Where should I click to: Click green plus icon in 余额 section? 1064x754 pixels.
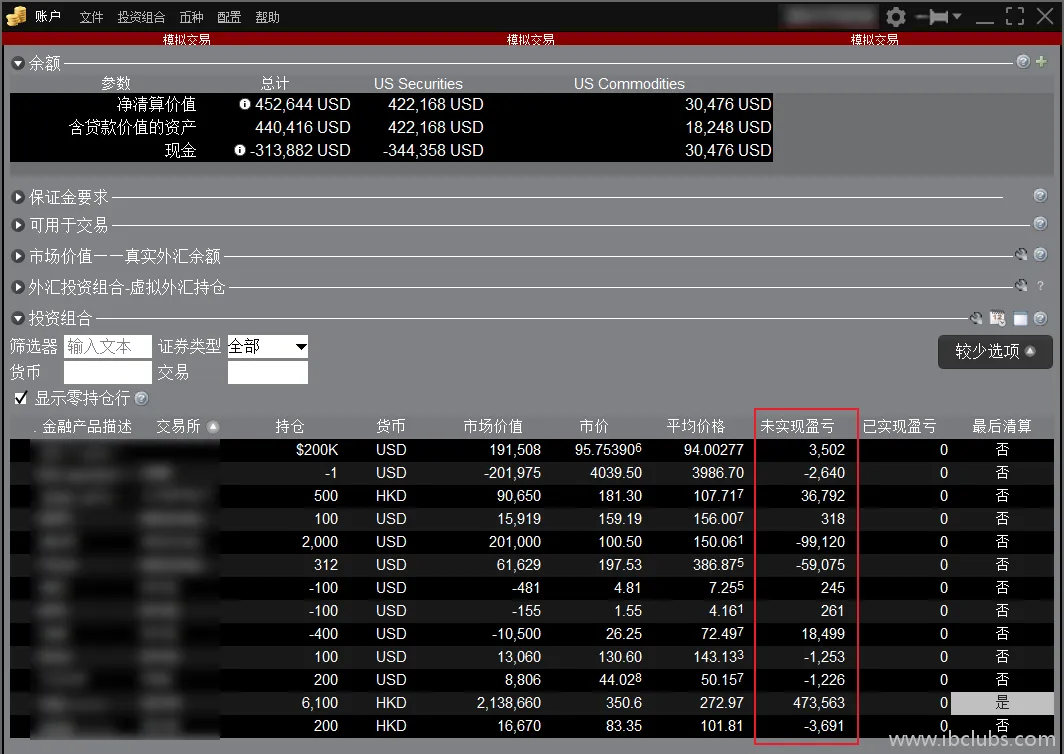[1041, 62]
